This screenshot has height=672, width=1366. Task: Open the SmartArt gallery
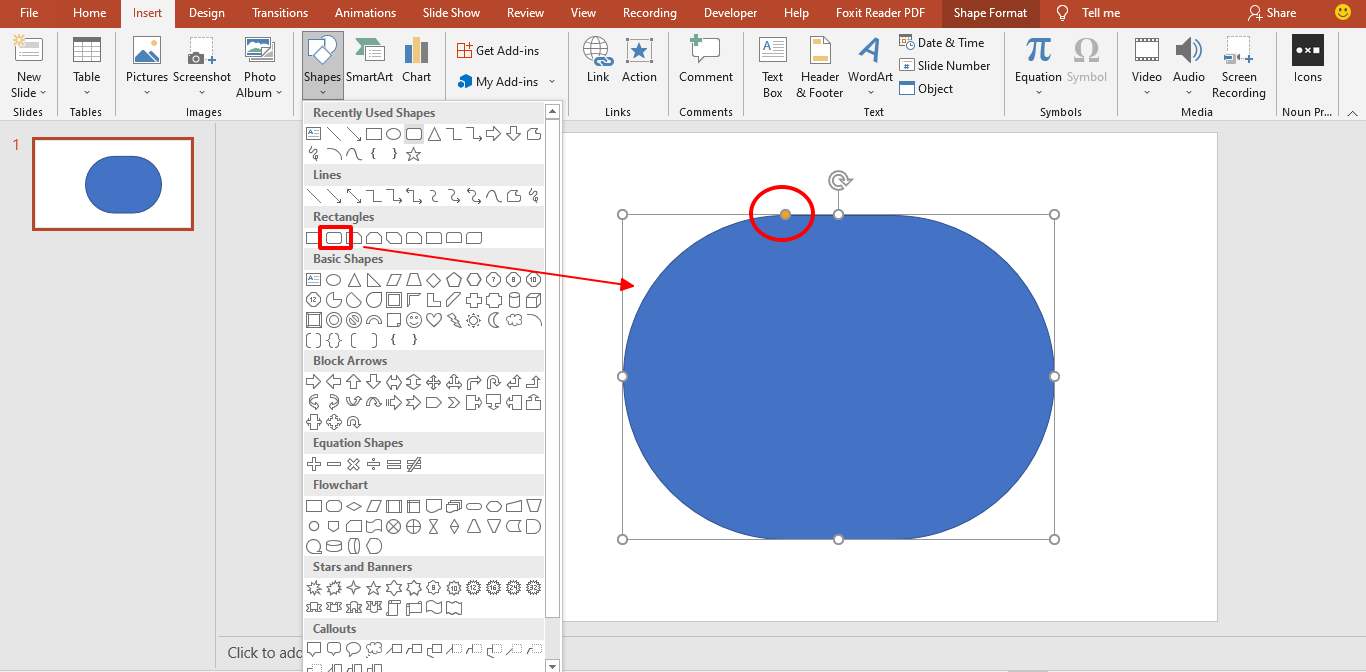tap(369, 60)
